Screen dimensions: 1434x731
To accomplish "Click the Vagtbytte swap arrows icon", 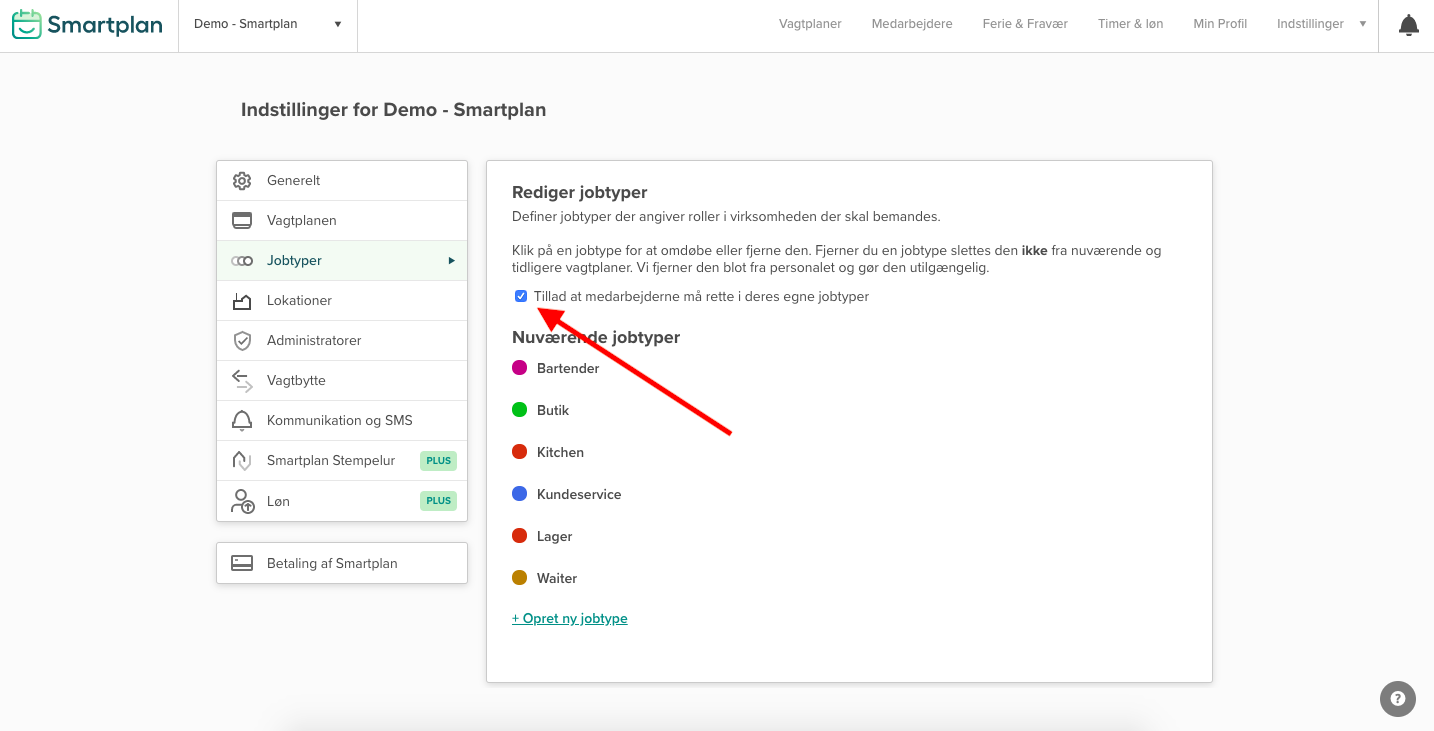I will (x=242, y=381).
